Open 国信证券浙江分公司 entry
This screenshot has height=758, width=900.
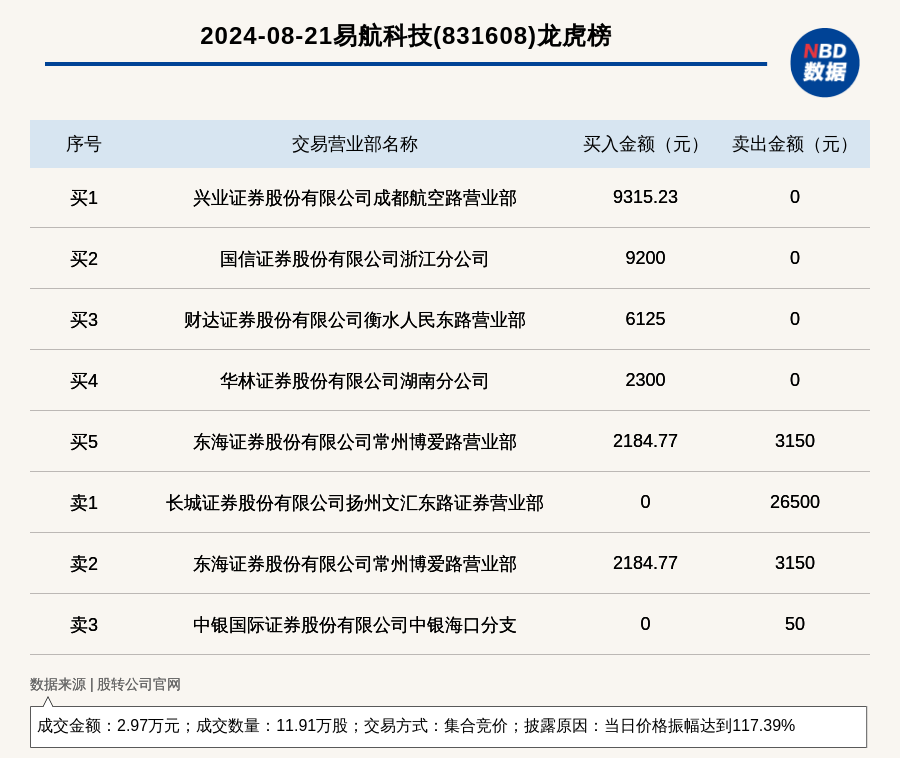(x=354, y=259)
